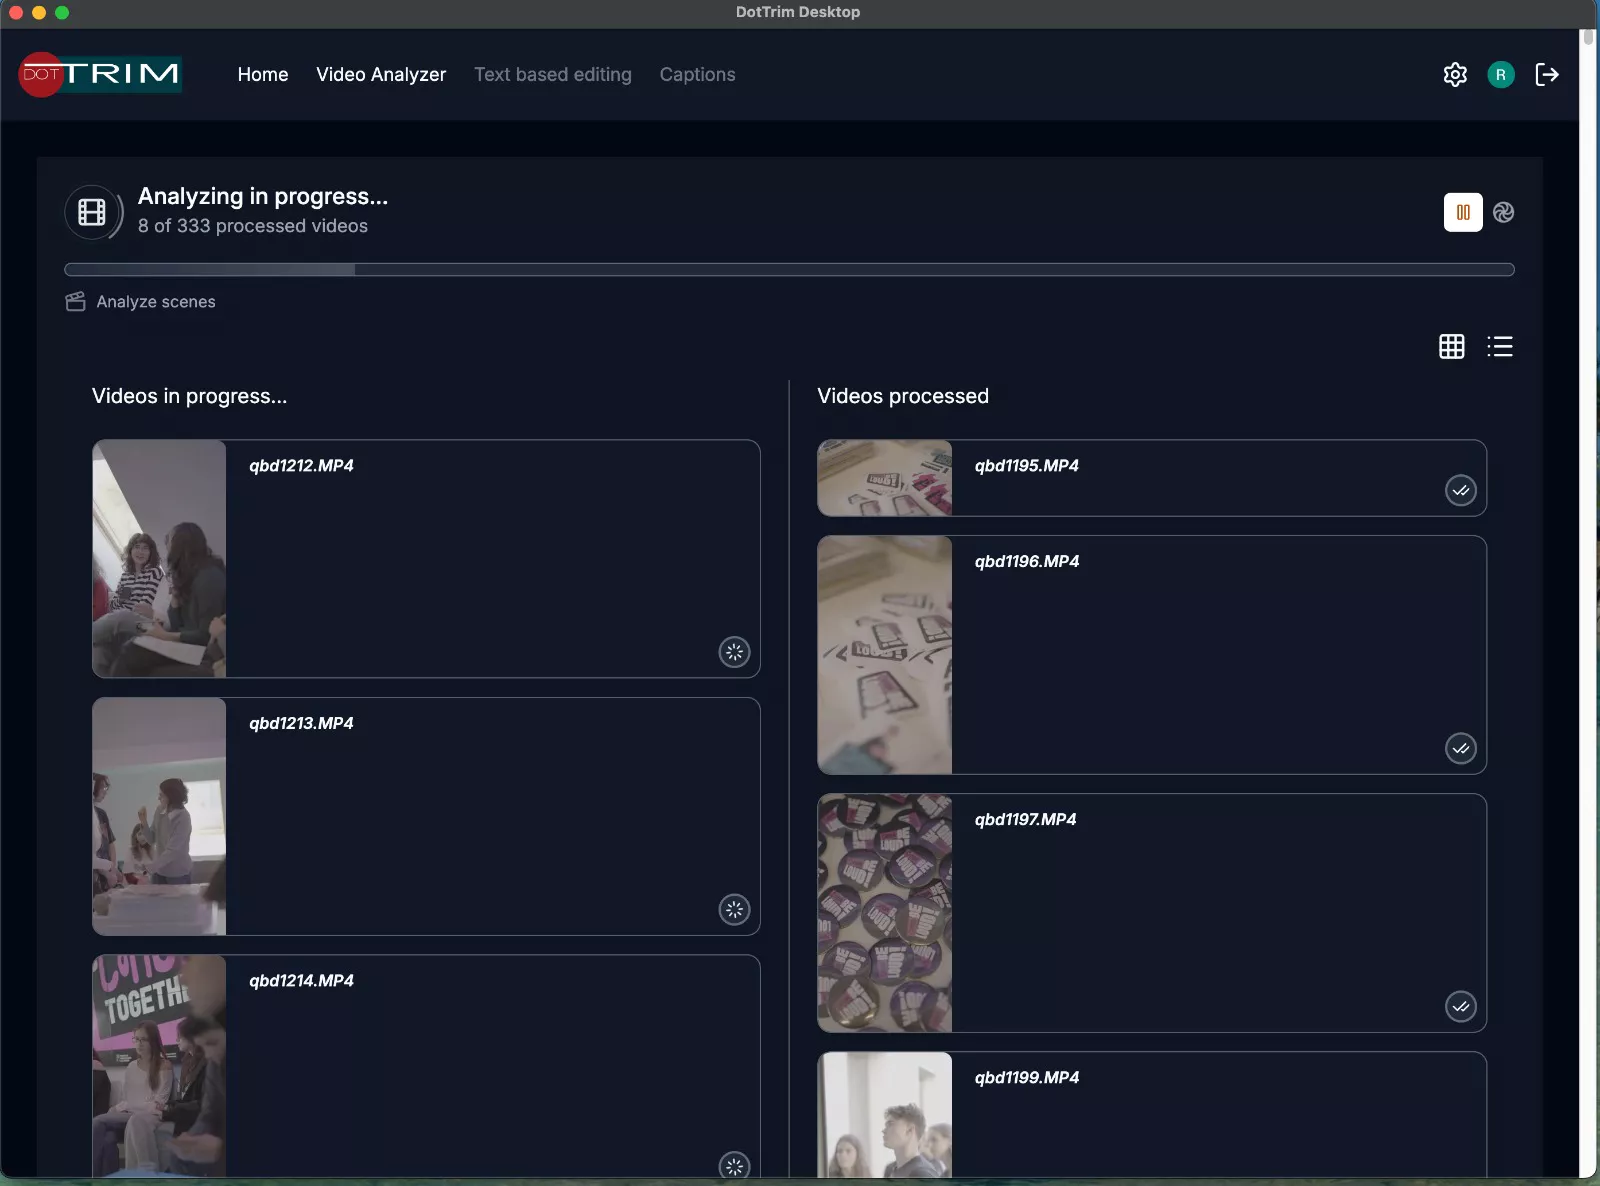Open the Video Analyzer tab
Viewport: 1600px width, 1186px height.
[381, 74]
